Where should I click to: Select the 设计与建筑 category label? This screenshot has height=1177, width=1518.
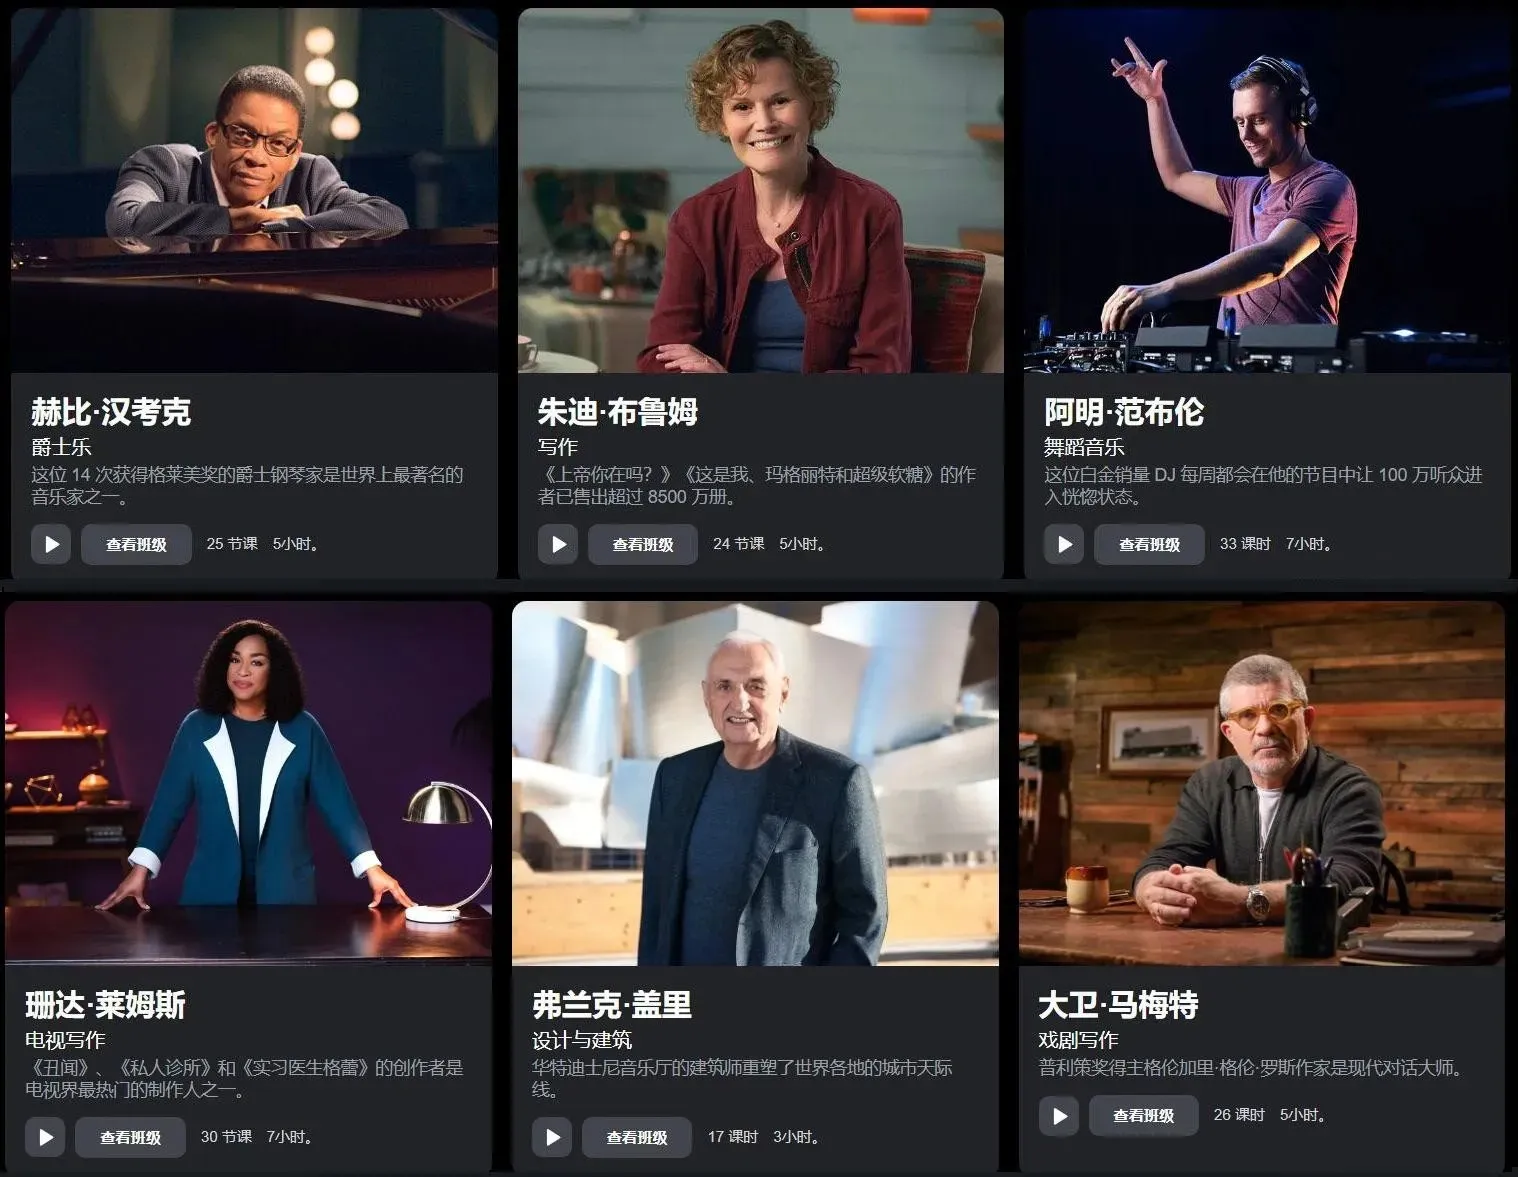pos(582,1040)
